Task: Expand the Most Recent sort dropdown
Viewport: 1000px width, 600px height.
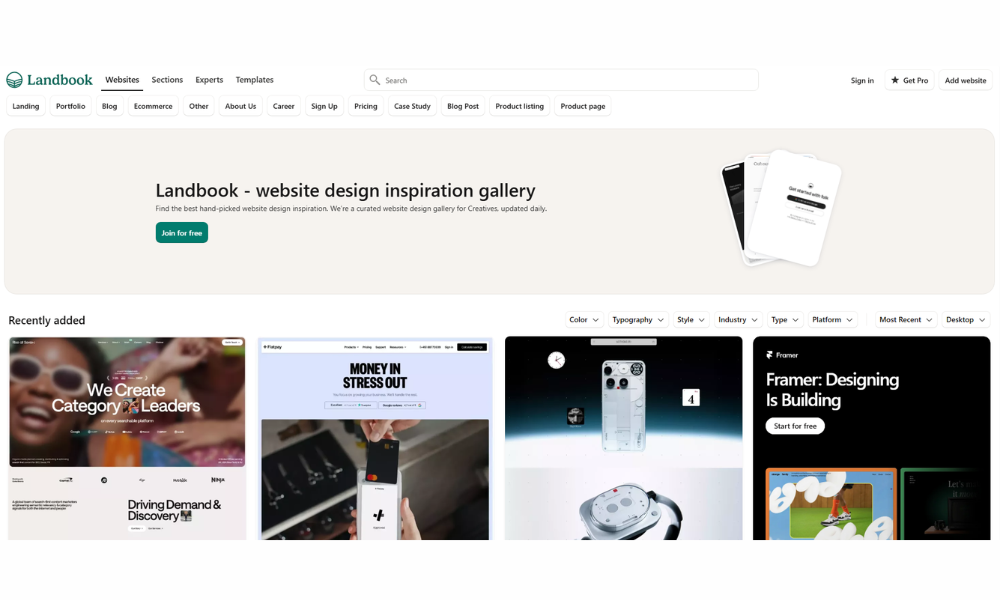Action: click(905, 319)
